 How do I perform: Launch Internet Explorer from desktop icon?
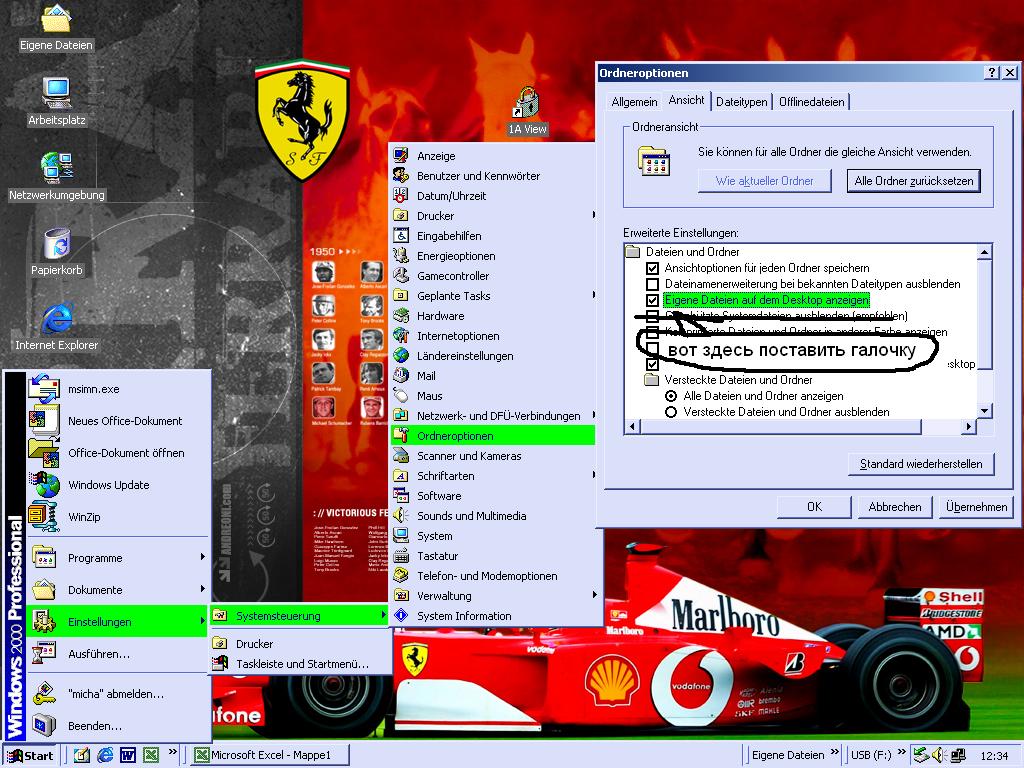57,327
